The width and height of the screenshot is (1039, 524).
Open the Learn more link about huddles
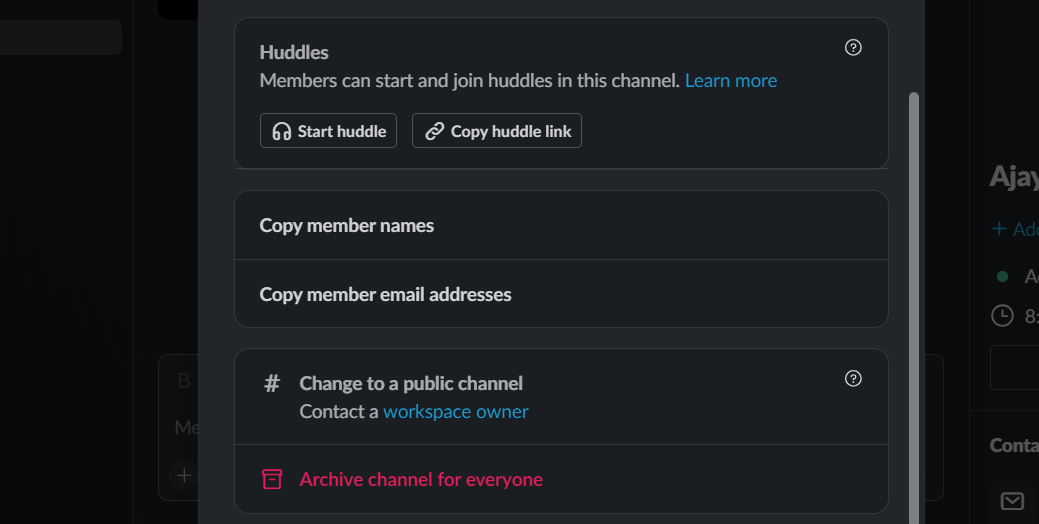coord(730,80)
